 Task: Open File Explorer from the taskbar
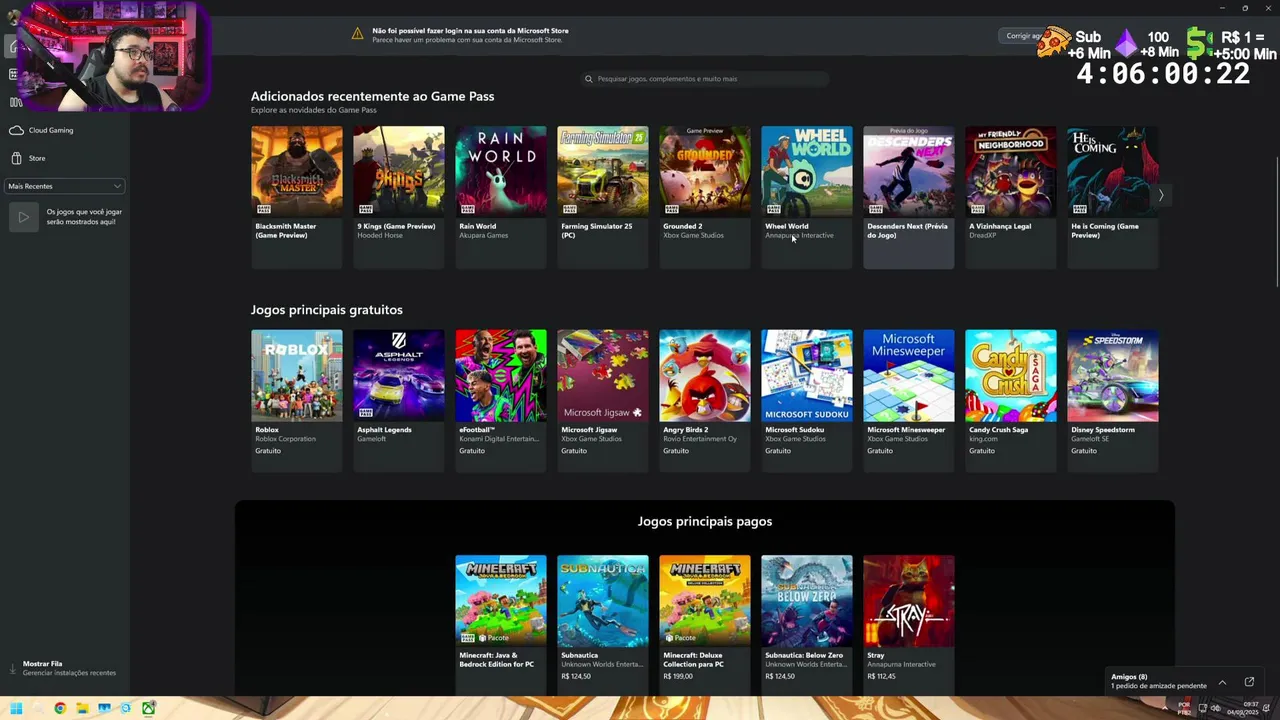point(82,709)
